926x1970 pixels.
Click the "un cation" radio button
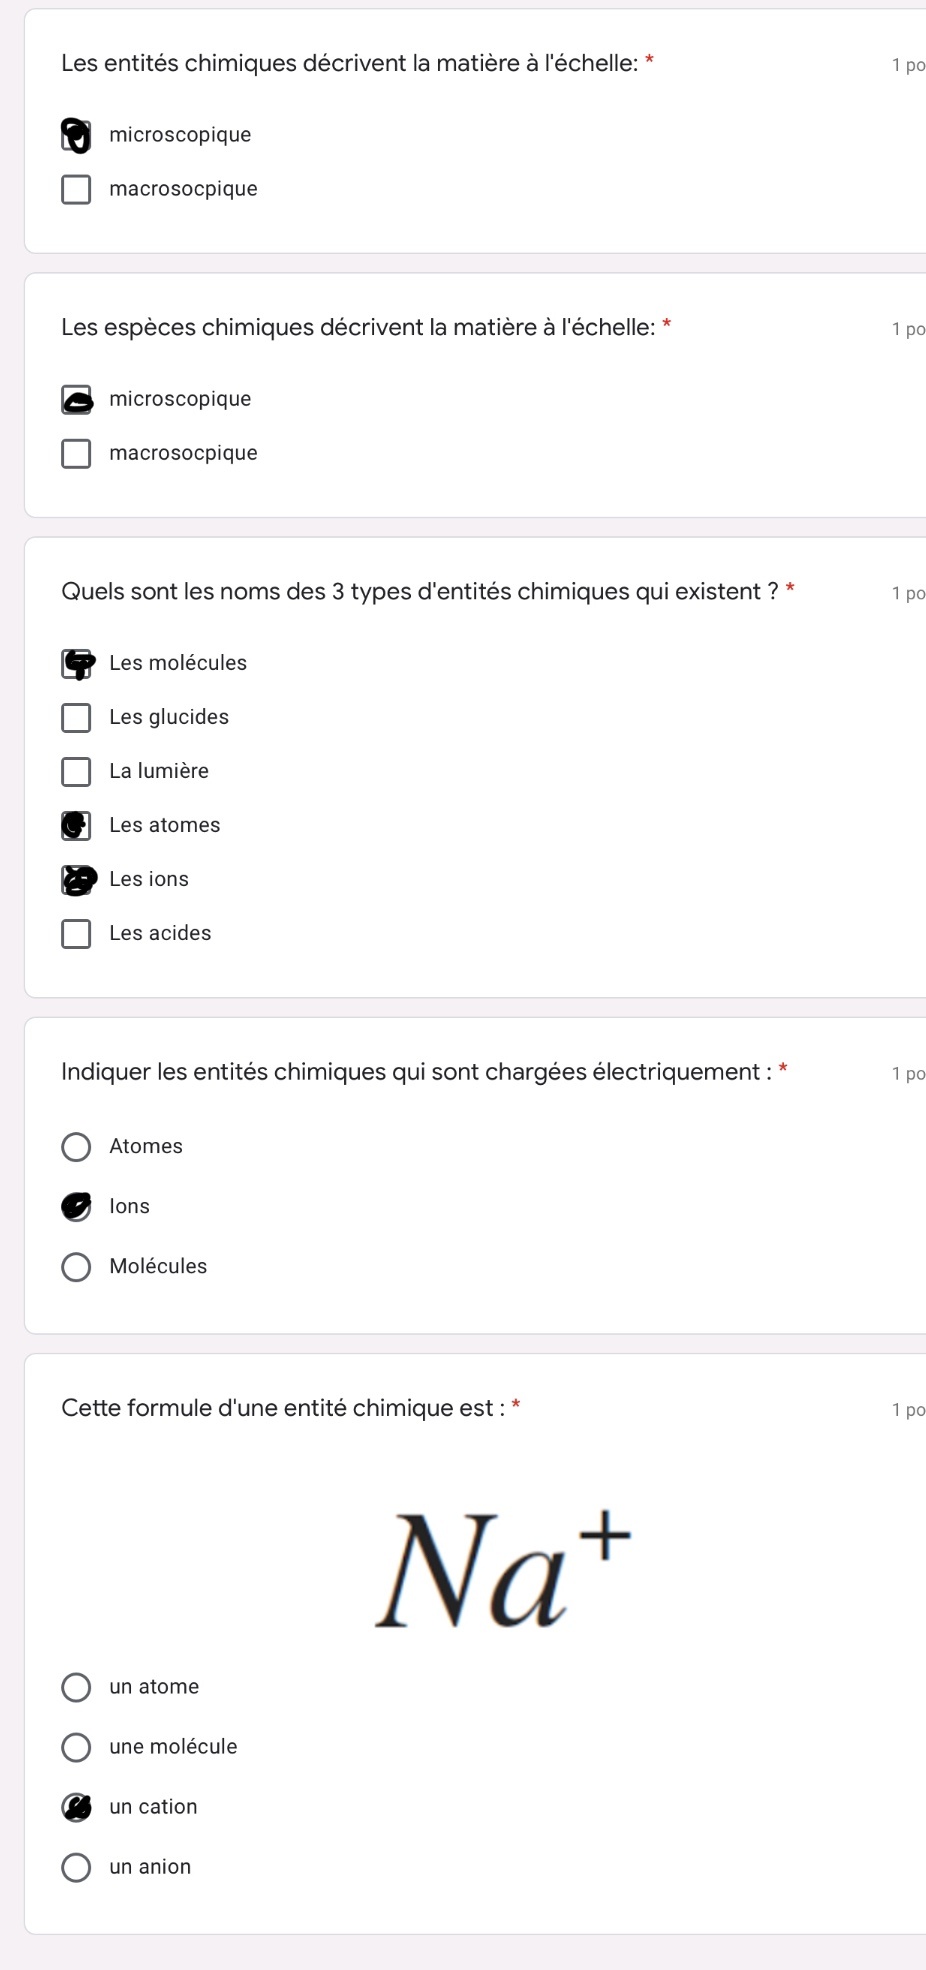[76, 1807]
